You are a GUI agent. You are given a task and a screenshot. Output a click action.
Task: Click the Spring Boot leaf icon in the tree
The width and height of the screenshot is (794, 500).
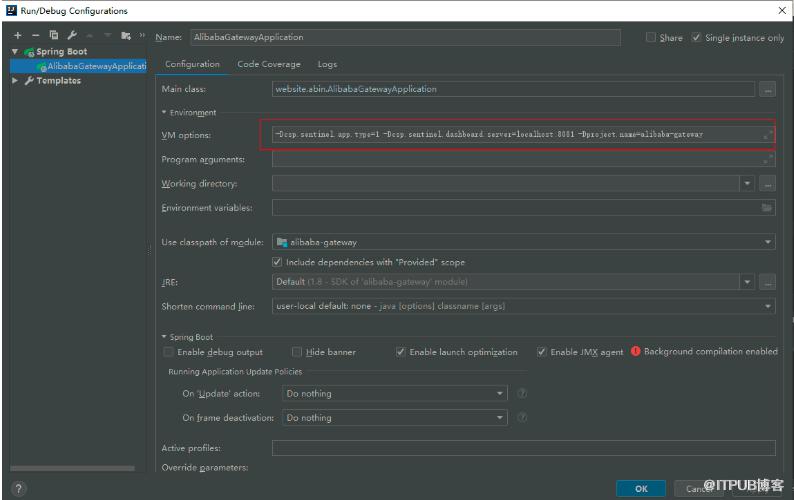29,52
